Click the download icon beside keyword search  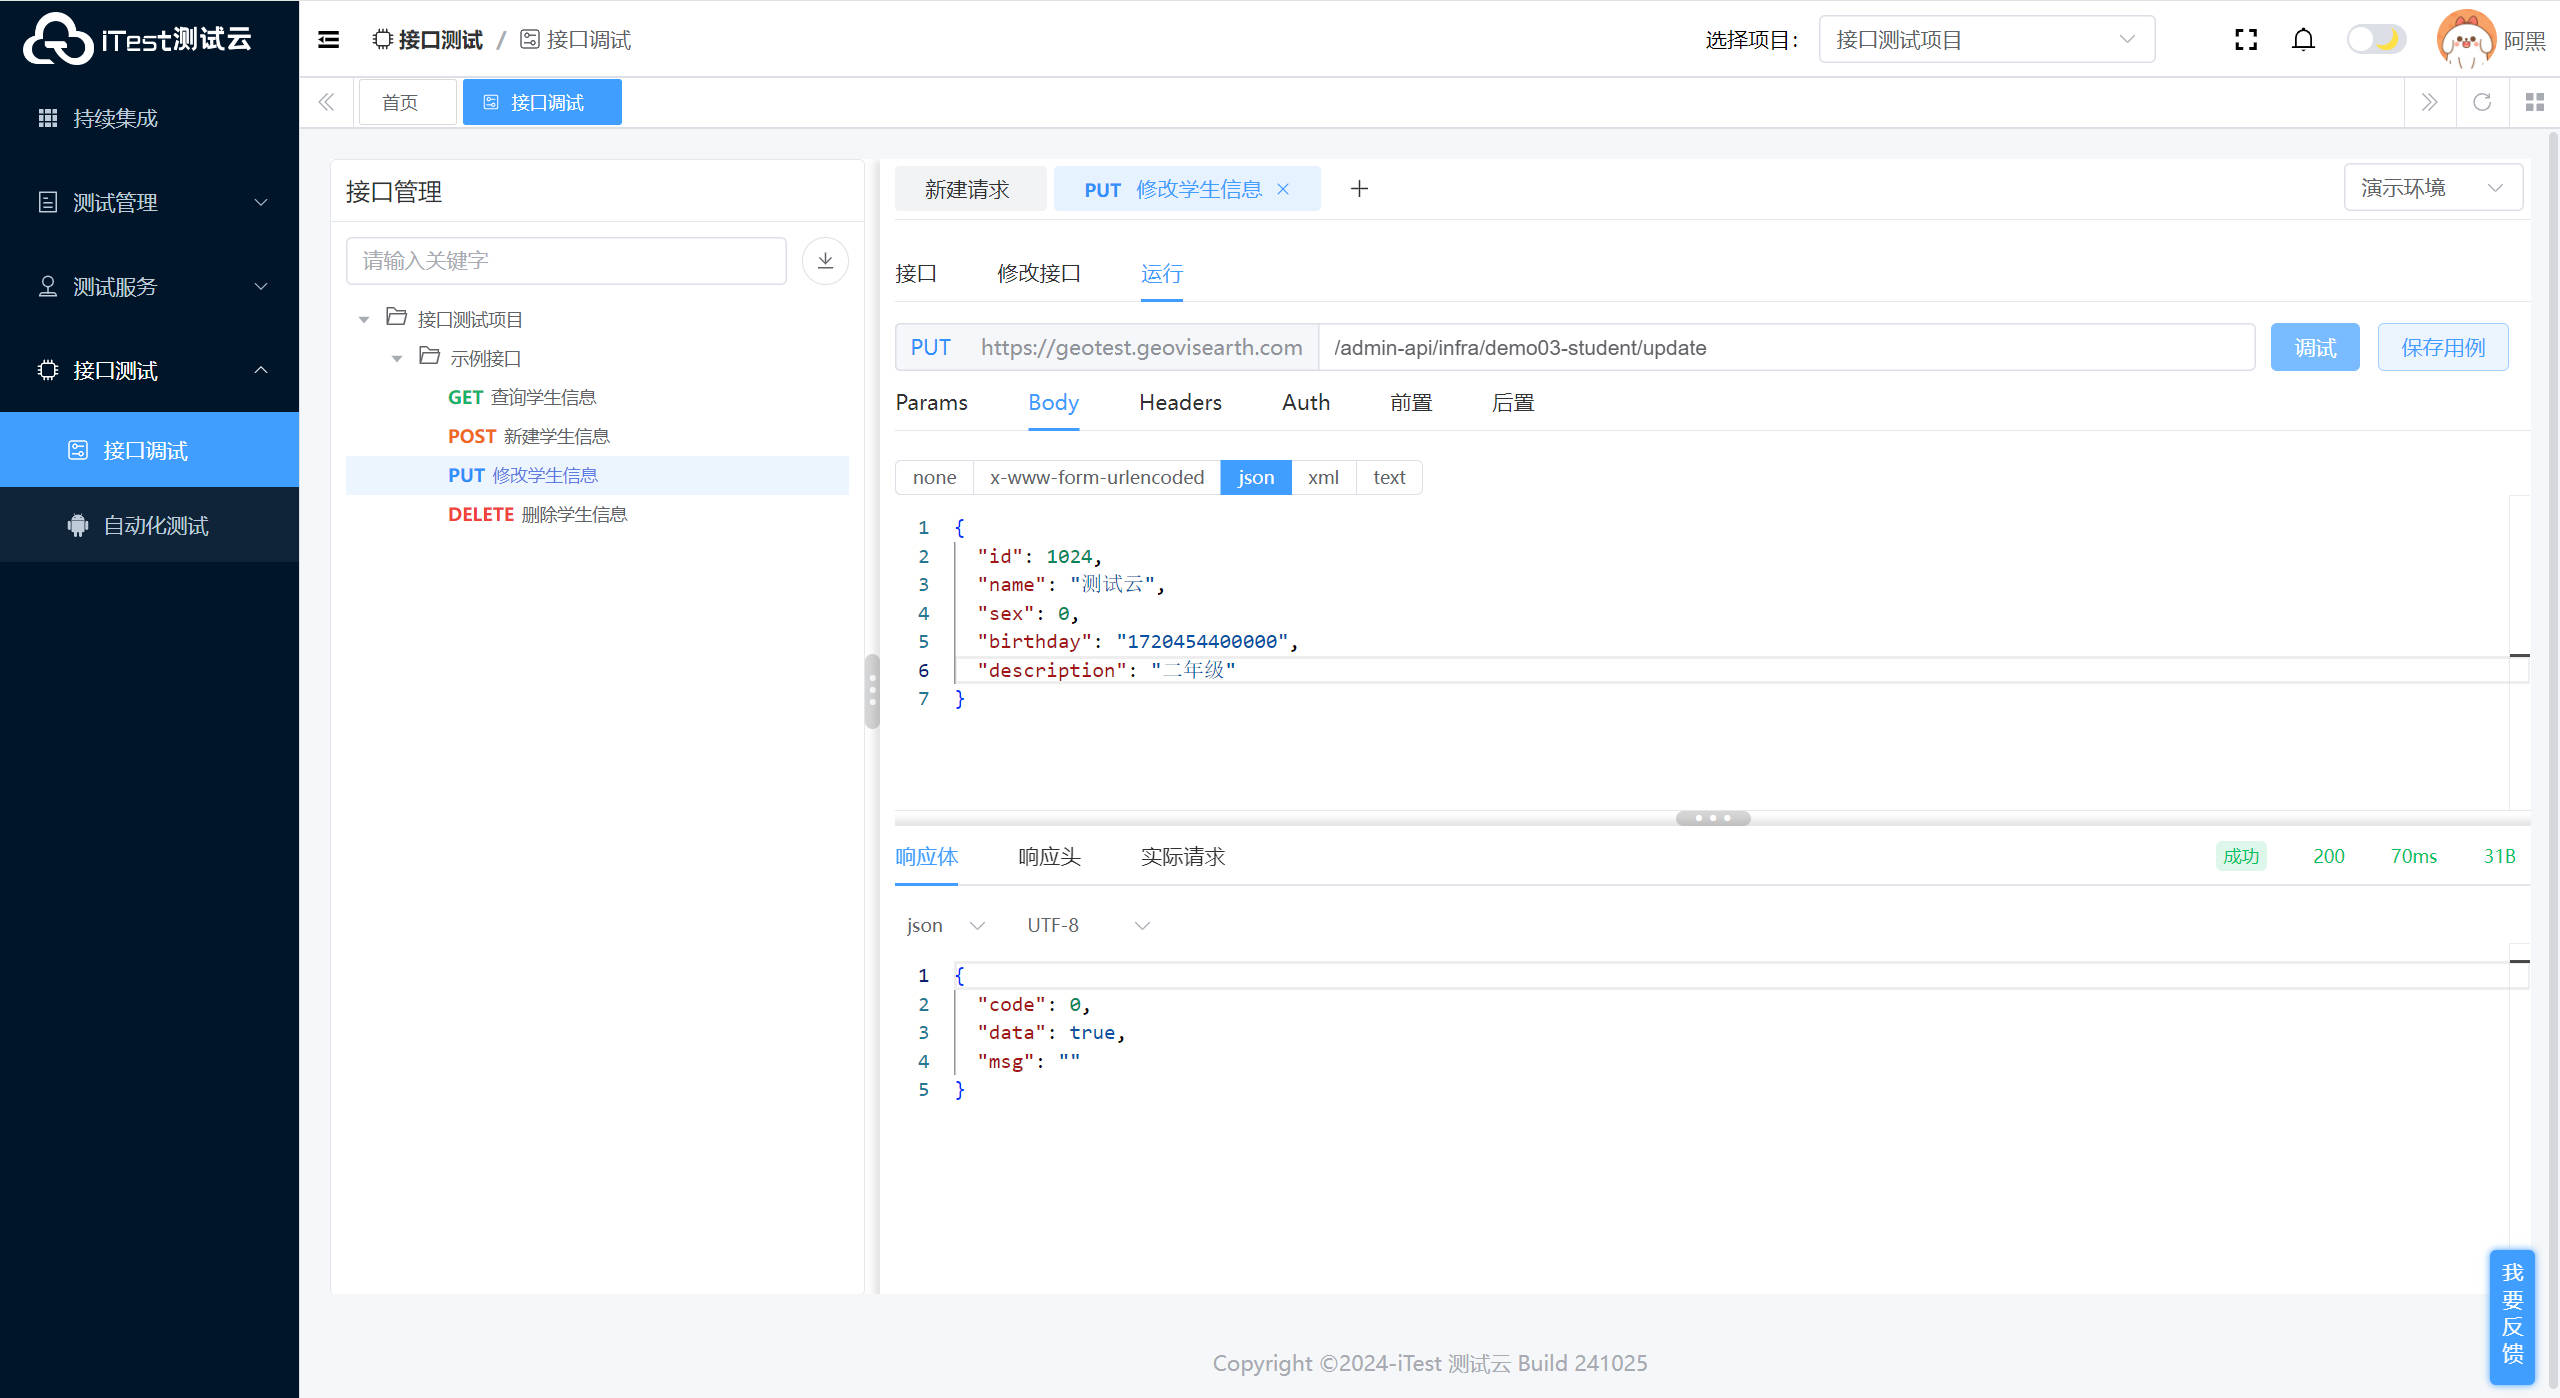click(825, 260)
